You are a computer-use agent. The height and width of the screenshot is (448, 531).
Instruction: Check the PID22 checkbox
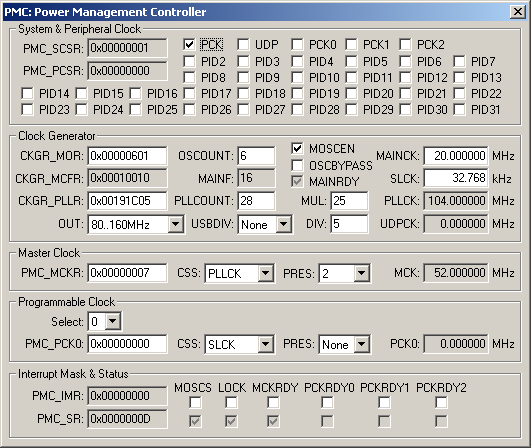pyautogui.click(x=459, y=93)
